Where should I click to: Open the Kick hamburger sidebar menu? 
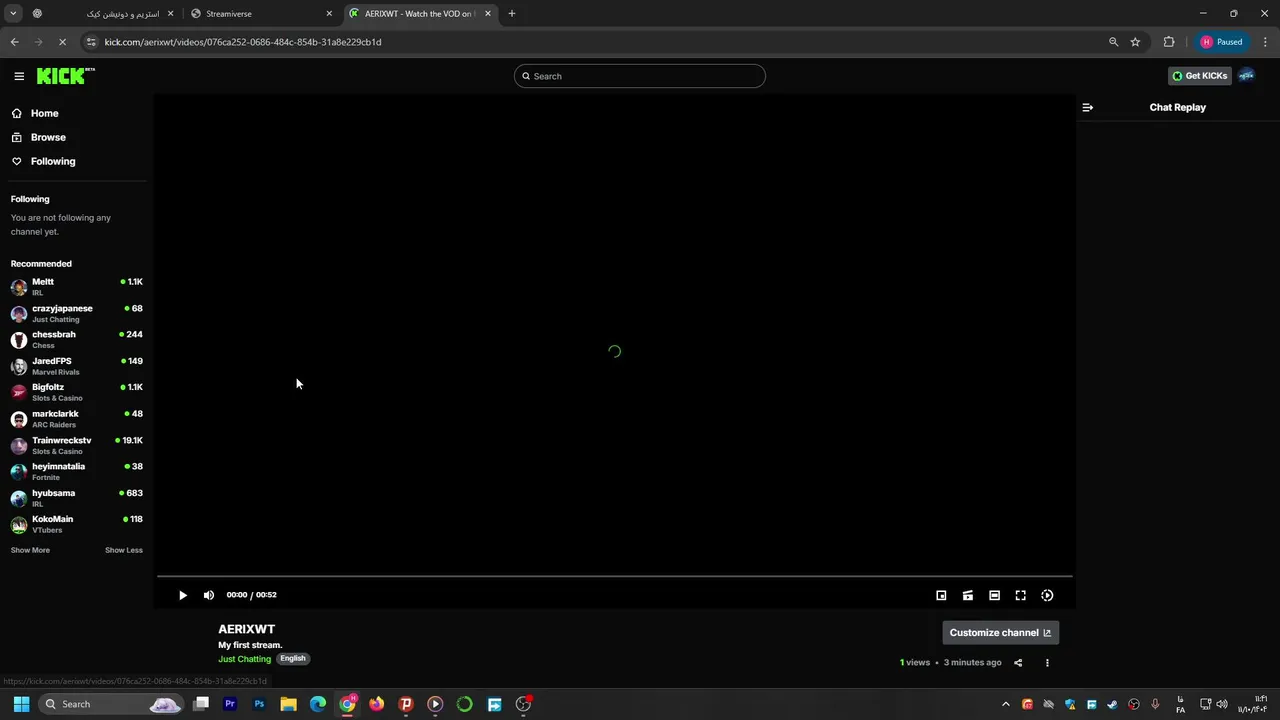(19, 76)
